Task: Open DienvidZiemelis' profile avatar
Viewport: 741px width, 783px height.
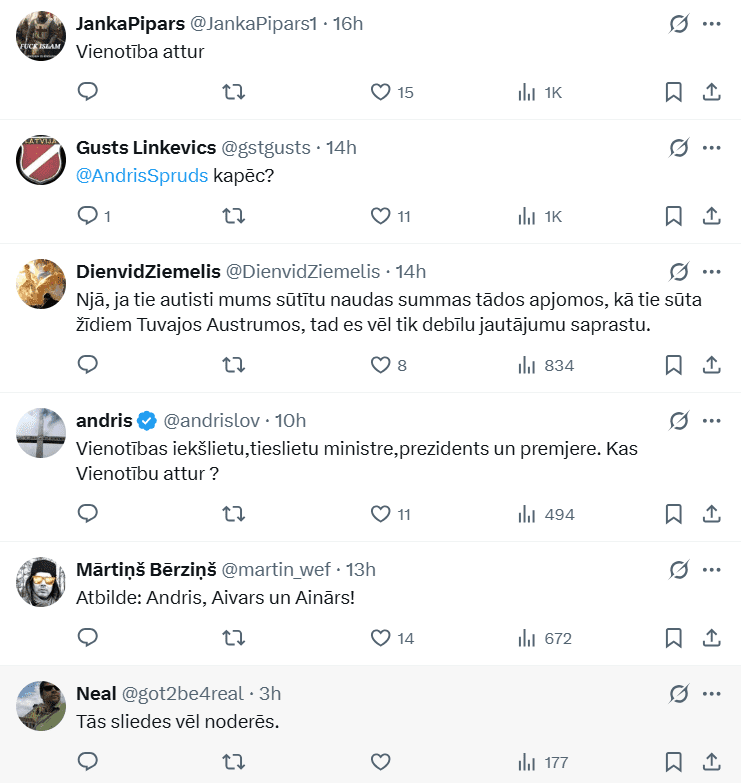Action: tap(41, 284)
